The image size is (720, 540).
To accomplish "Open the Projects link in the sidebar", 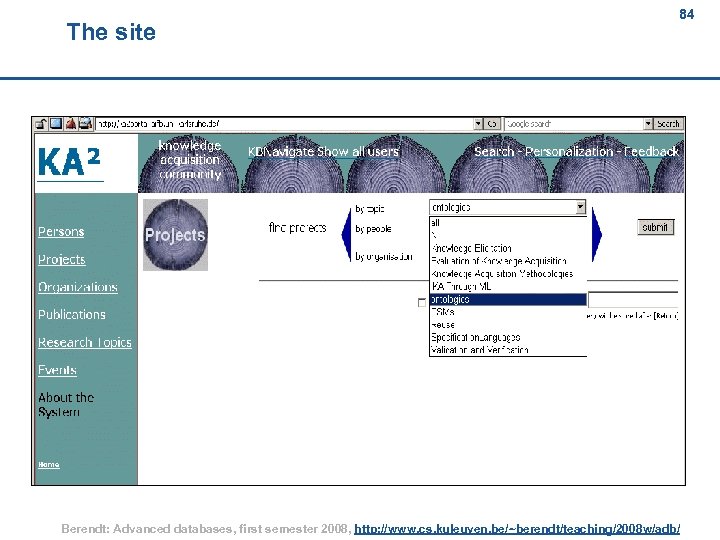I will coord(62,259).
